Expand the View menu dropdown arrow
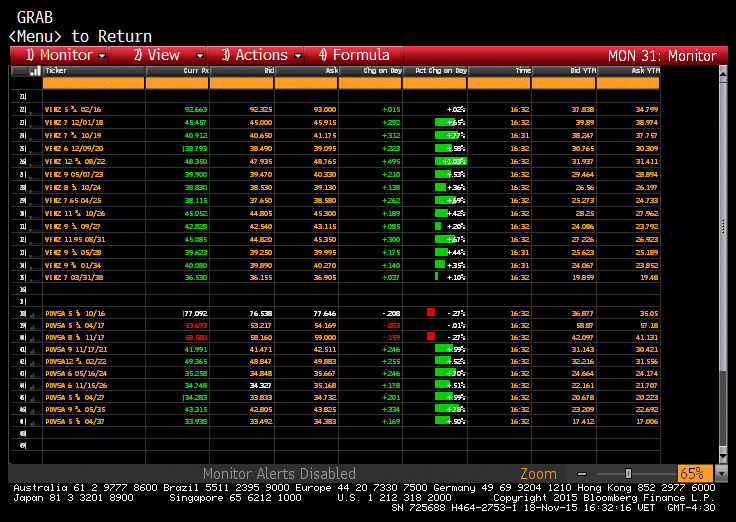This screenshot has width=736, height=522. tap(199, 56)
